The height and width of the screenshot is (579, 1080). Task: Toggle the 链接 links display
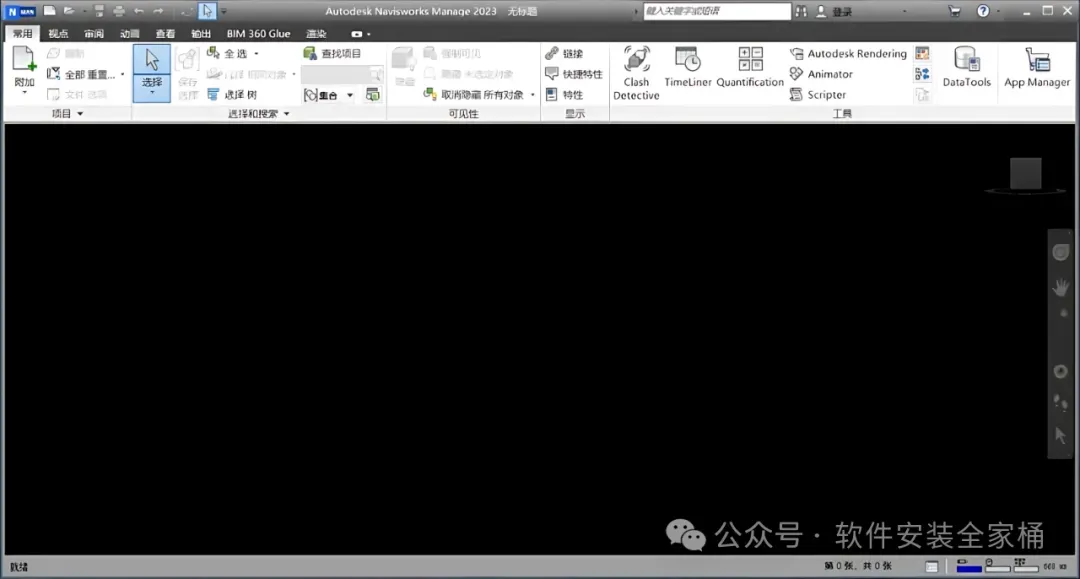pos(564,53)
